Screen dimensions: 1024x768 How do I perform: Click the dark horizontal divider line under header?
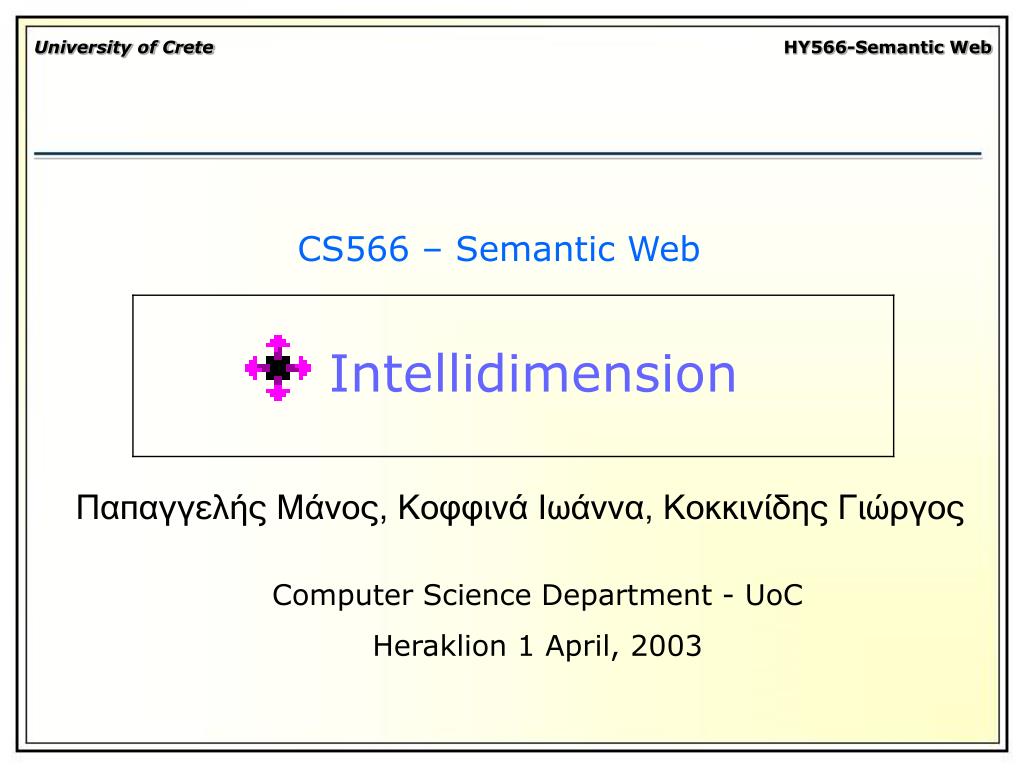coord(507,155)
